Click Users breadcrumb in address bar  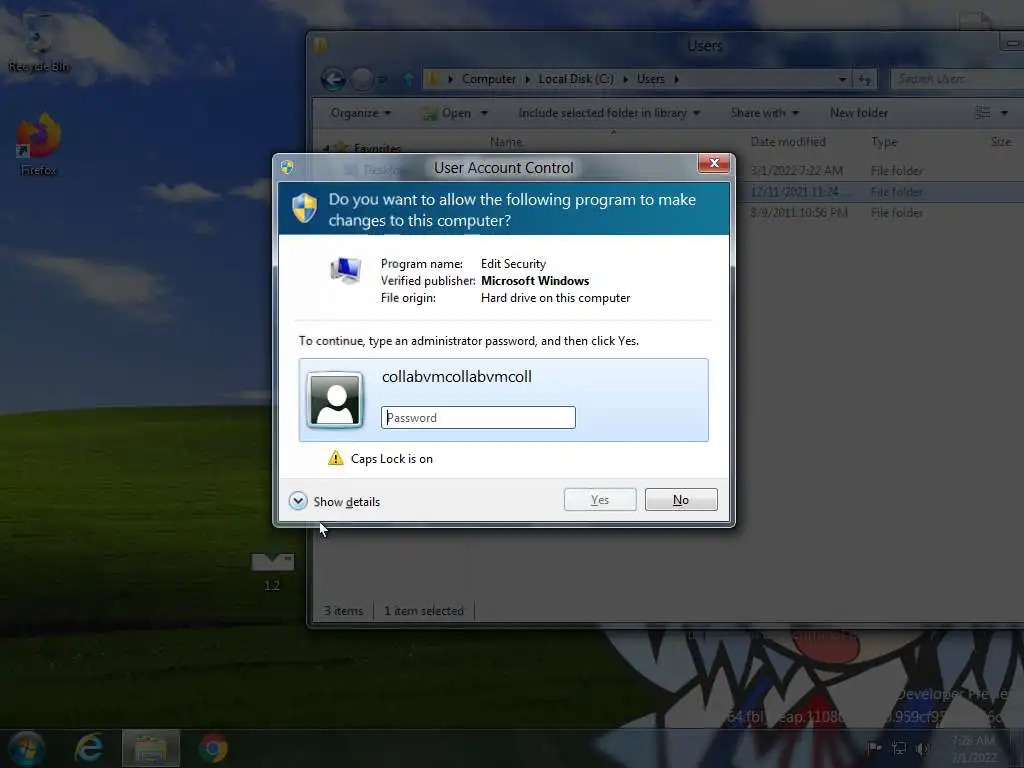(650, 79)
